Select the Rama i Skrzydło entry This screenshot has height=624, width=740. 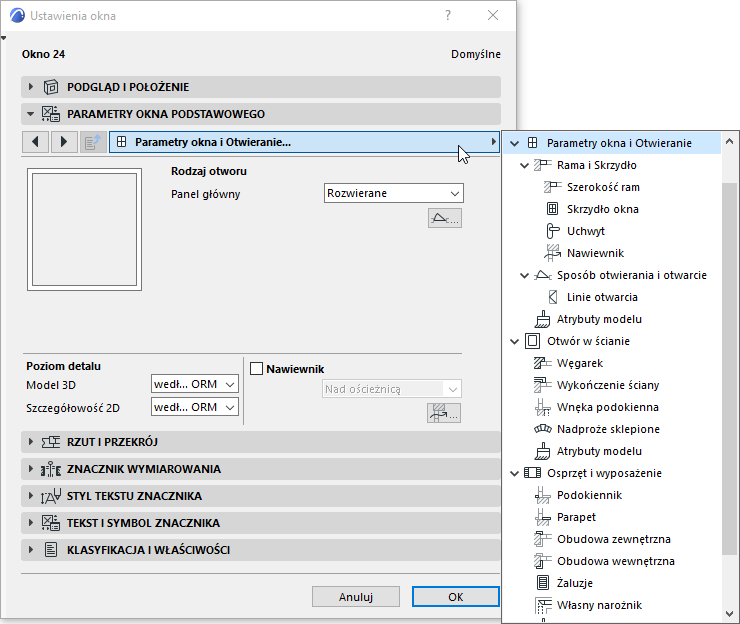(x=597, y=165)
